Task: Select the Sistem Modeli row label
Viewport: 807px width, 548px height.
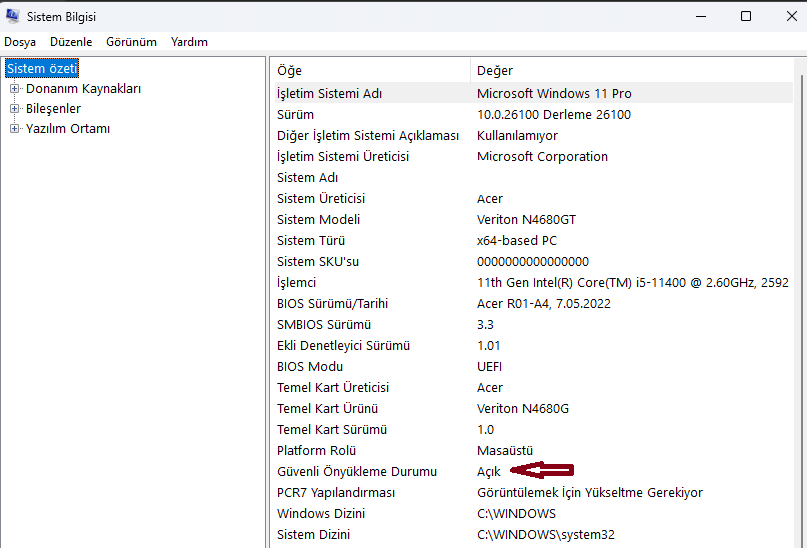Action: coord(318,220)
